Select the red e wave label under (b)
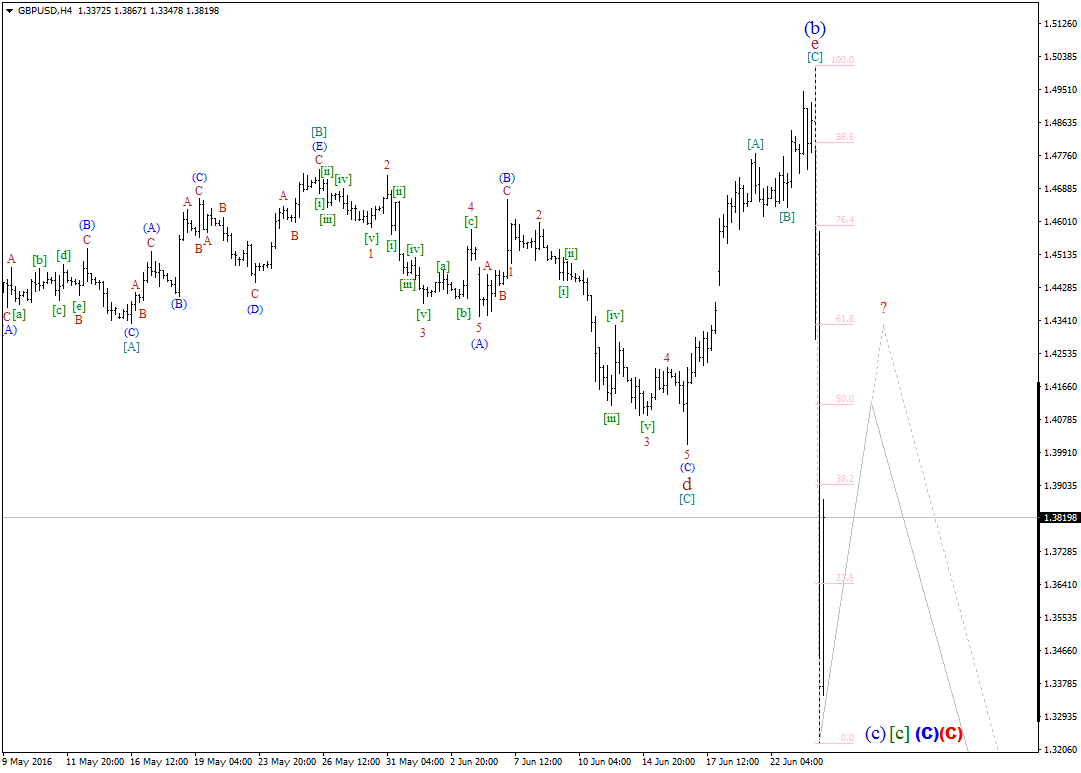Image resolution: width=1081 pixels, height=773 pixels. coord(815,45)
